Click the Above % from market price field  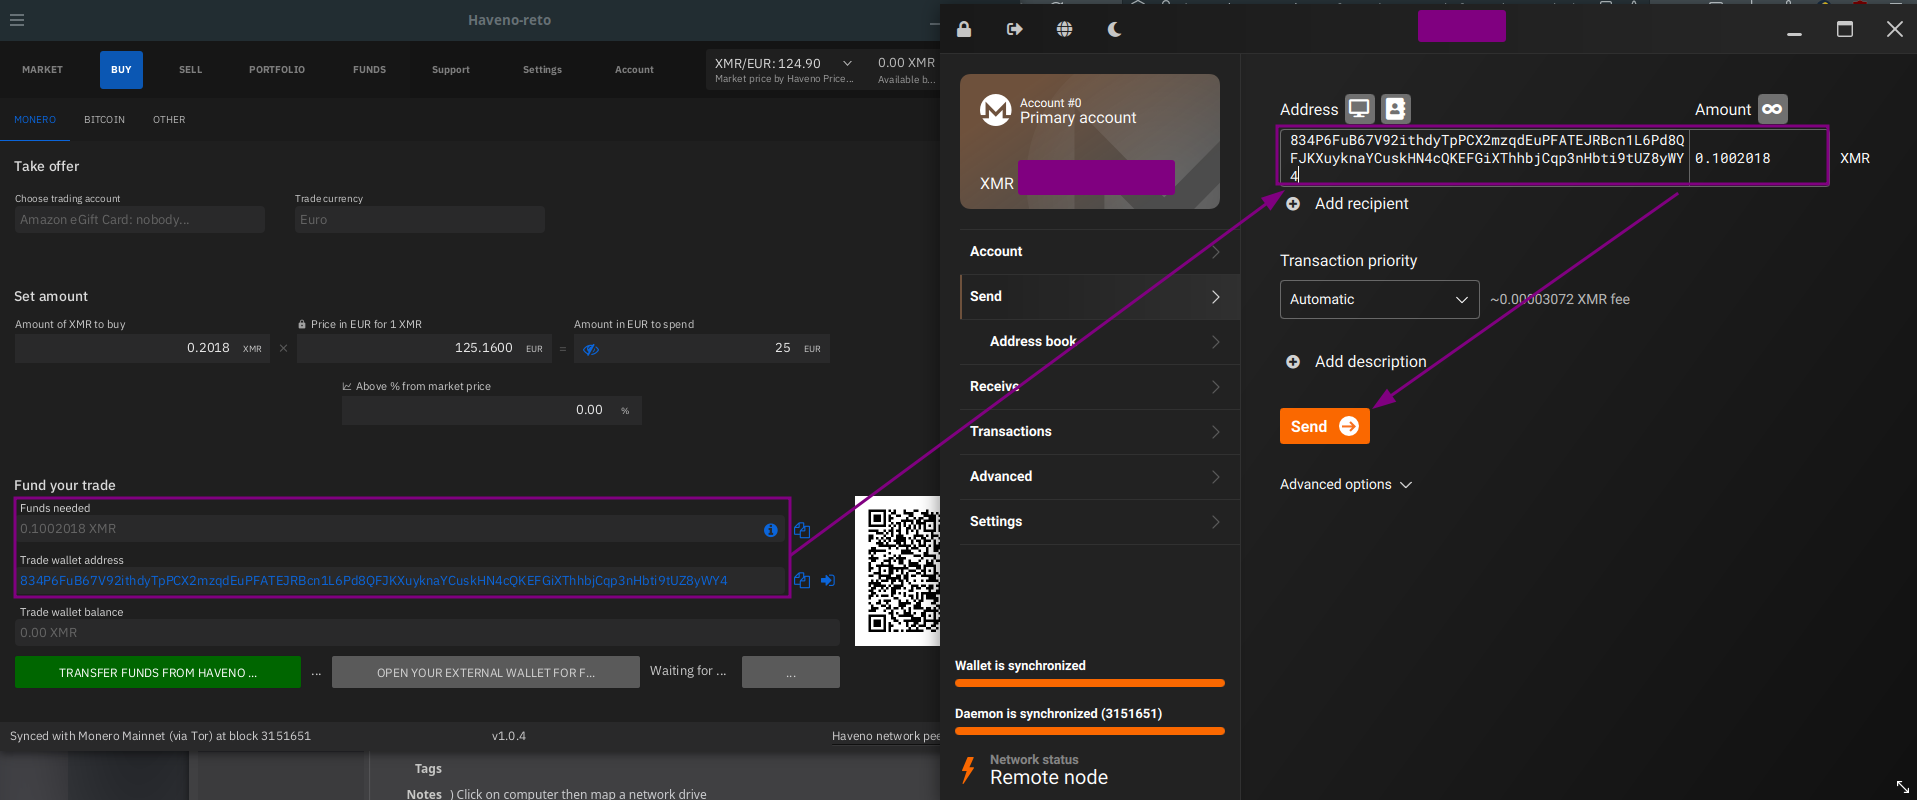click(x=492, y=411)
